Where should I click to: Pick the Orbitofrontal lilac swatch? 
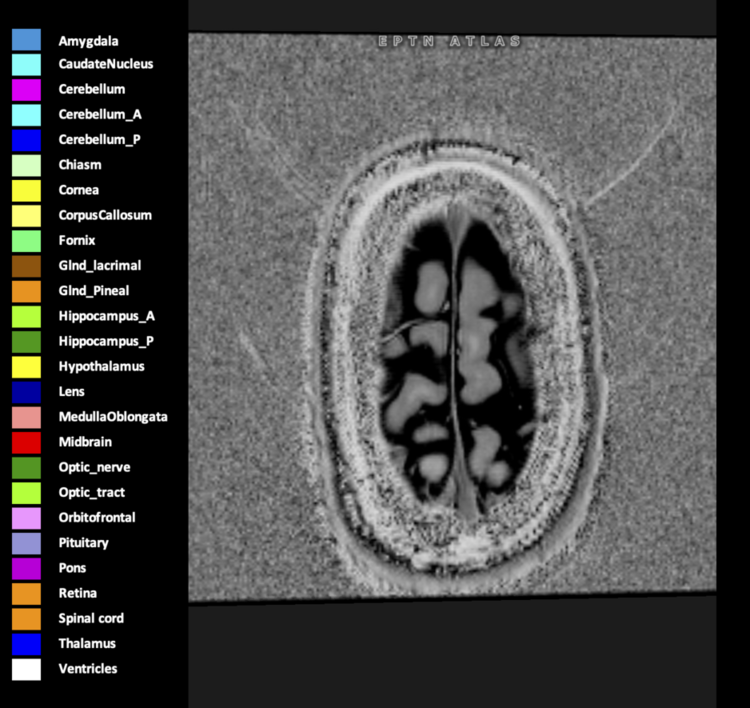pos(26,518)
